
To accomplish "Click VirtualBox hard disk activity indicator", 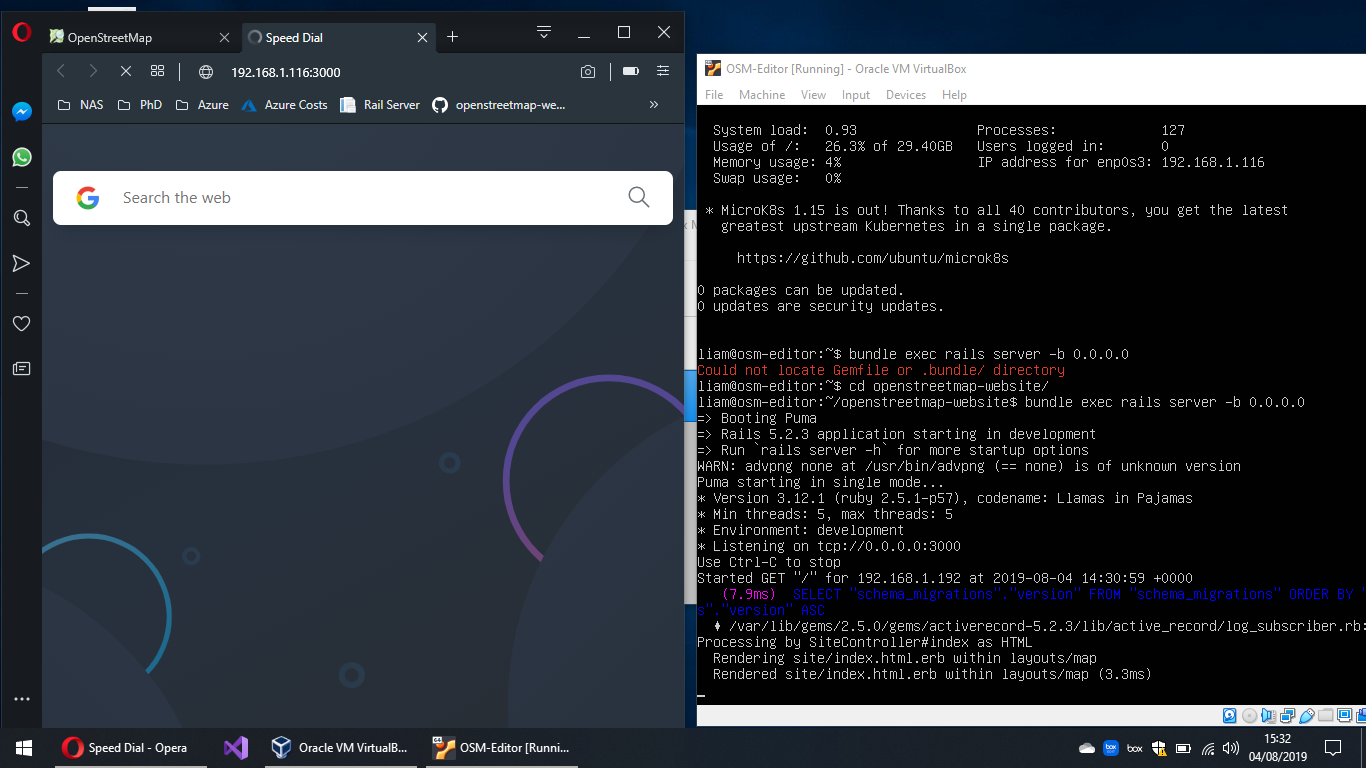I will pyautogui.click(x=1230, y=715).
